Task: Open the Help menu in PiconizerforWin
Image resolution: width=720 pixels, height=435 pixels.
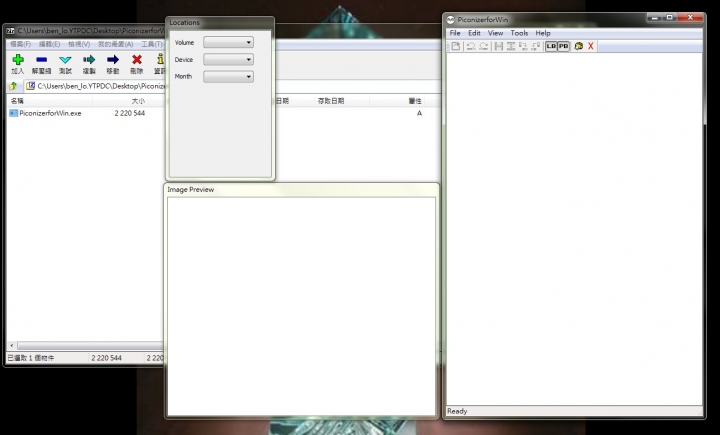Action: 543,33
